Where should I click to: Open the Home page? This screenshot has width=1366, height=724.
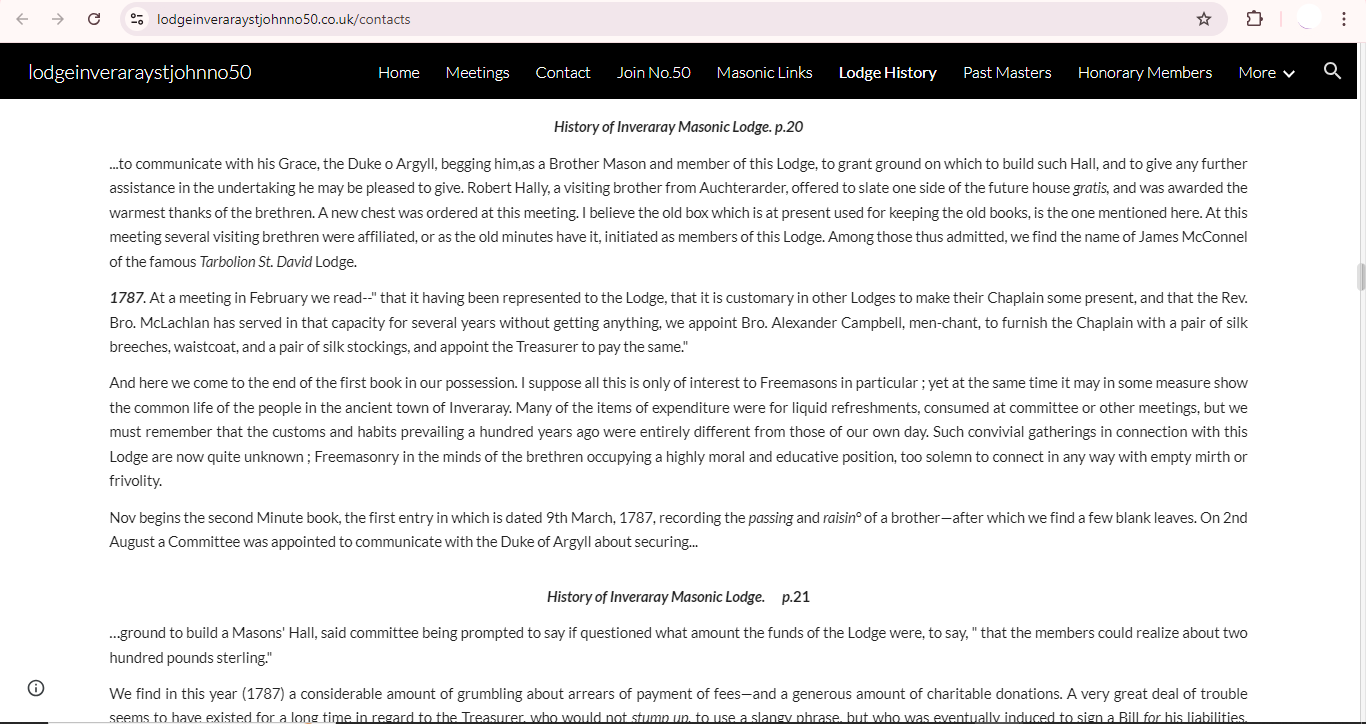click(399, 72)
